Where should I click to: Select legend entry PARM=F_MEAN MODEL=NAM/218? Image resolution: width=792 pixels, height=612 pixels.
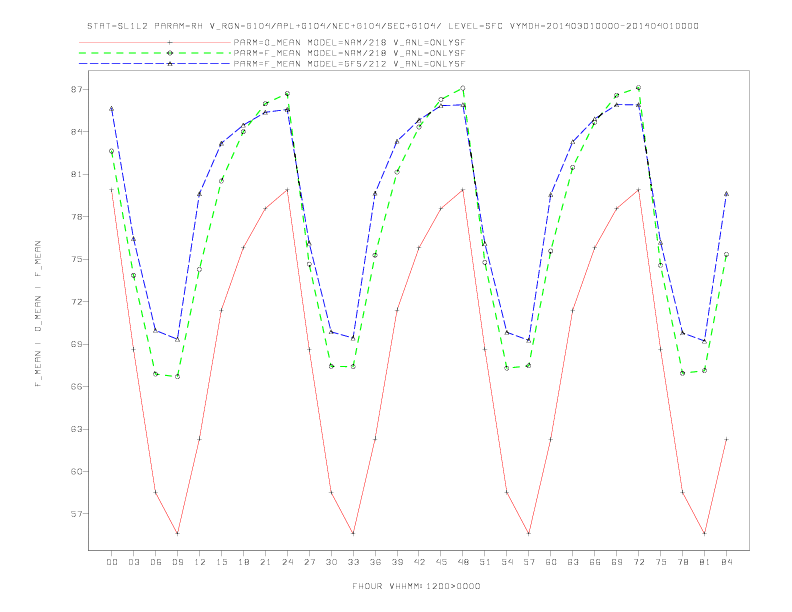point(349,53)
